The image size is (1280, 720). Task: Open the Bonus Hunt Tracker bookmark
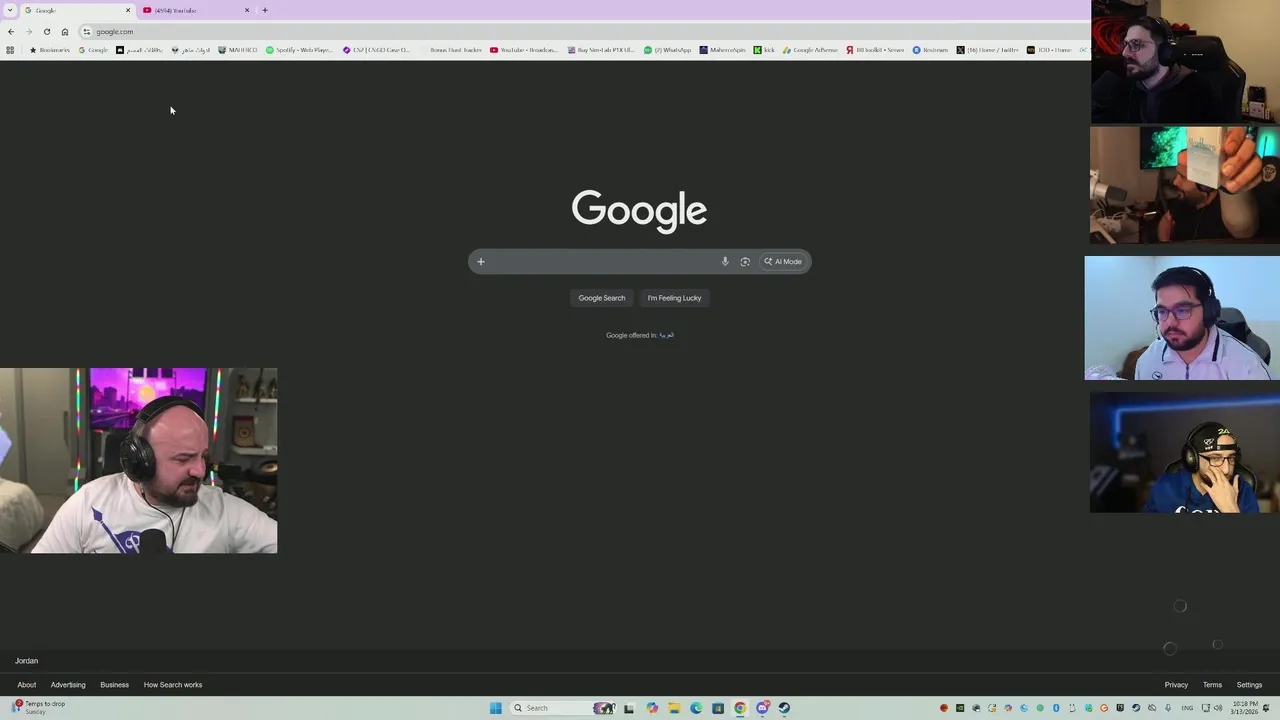tap(451, 50)
